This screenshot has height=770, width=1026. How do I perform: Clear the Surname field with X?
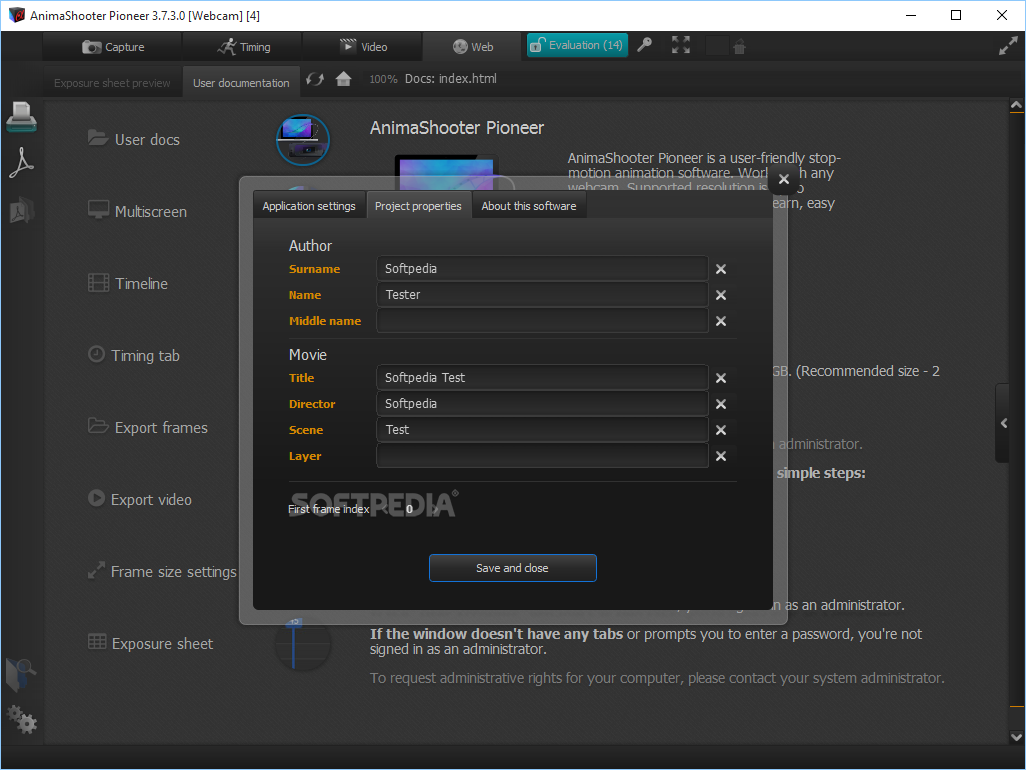point(720,269)
